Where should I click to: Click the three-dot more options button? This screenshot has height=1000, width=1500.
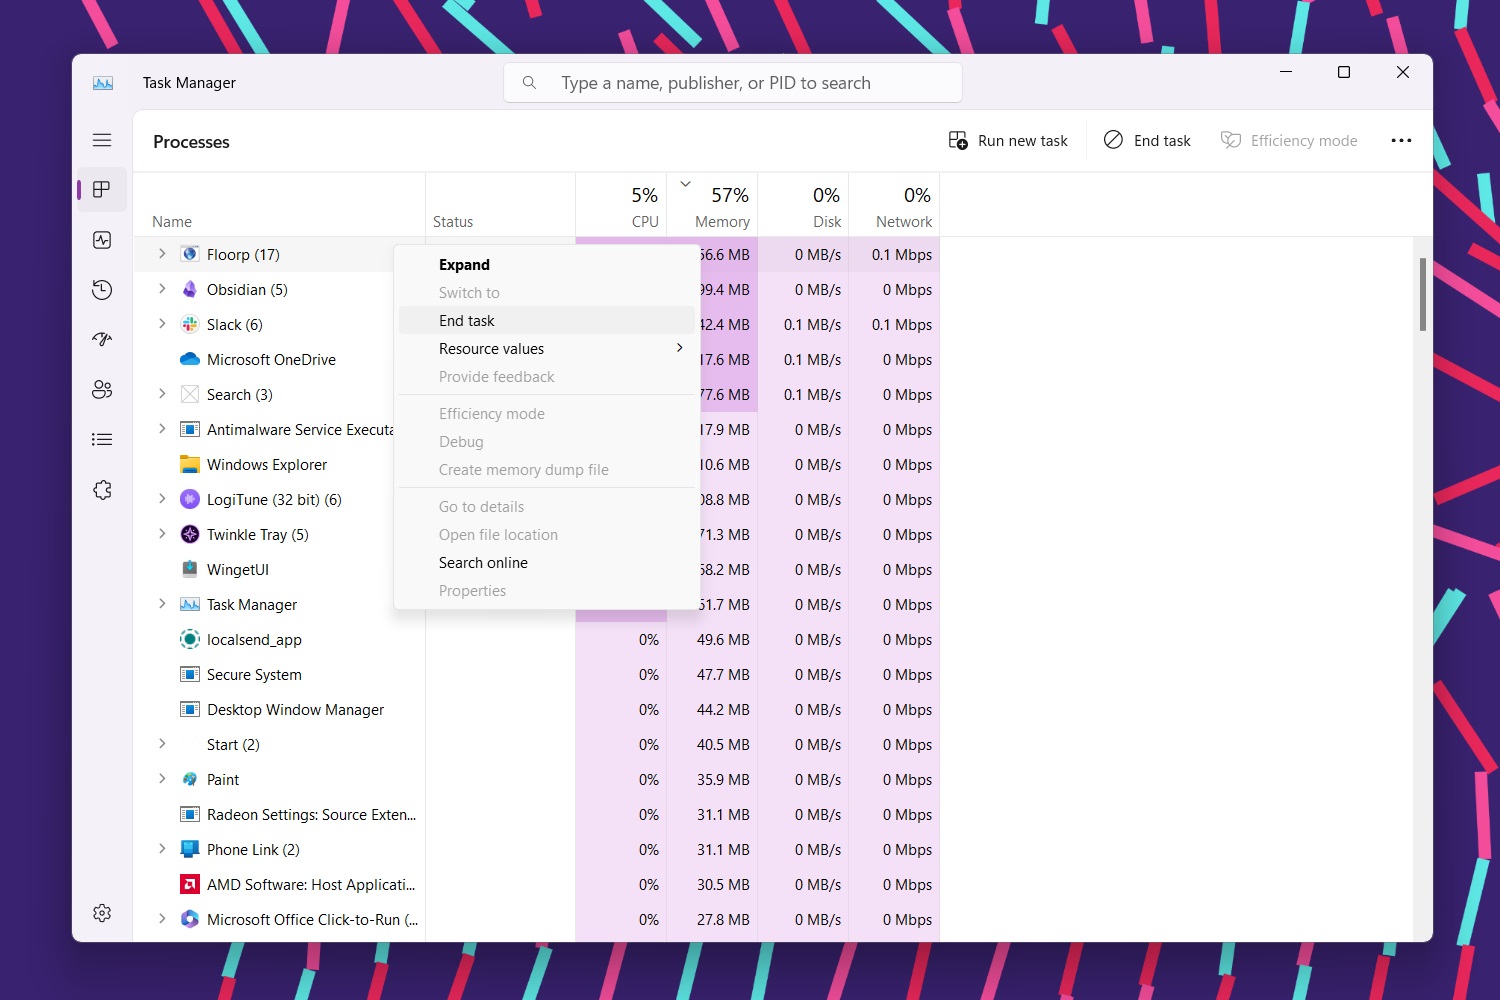[1401, 141]
